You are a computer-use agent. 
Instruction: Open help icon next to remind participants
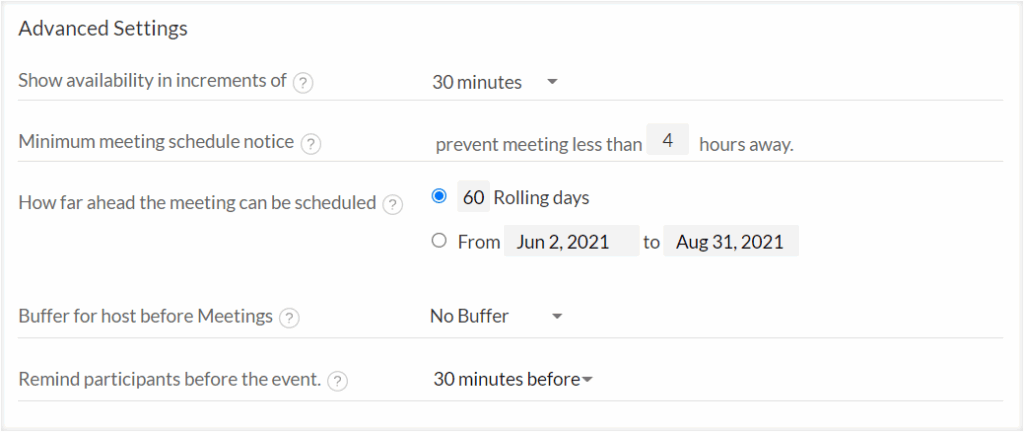point(337,381)
